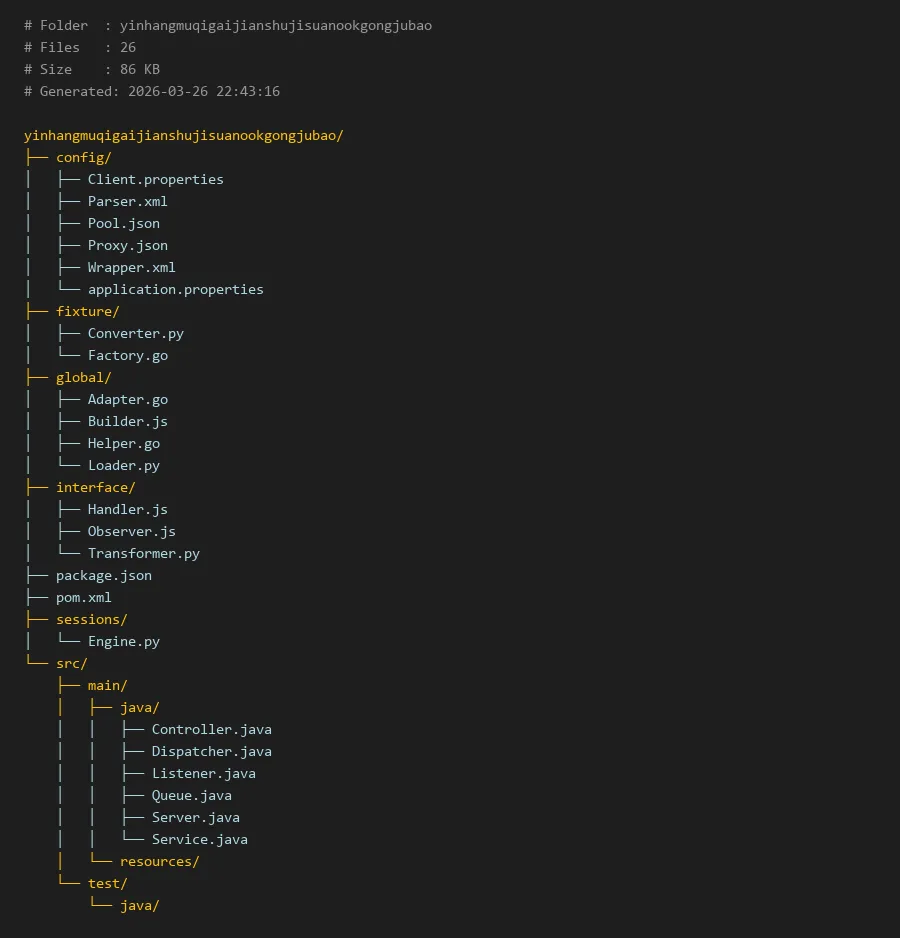Viewport: 900px width, 938px height.
Task: Select Transformer.py in interface folder
Action: coord(143,554)
